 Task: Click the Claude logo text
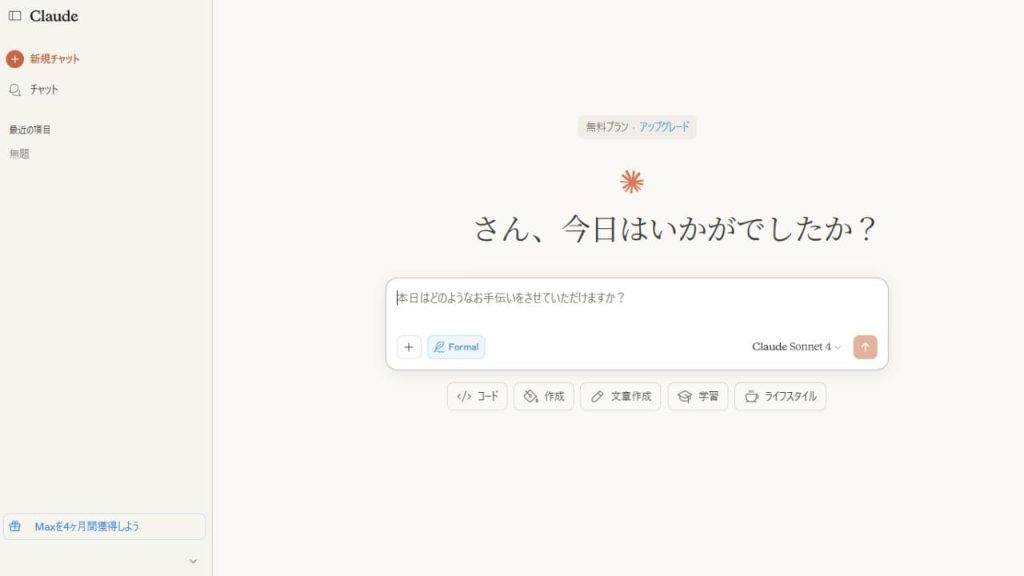point(54,16)
